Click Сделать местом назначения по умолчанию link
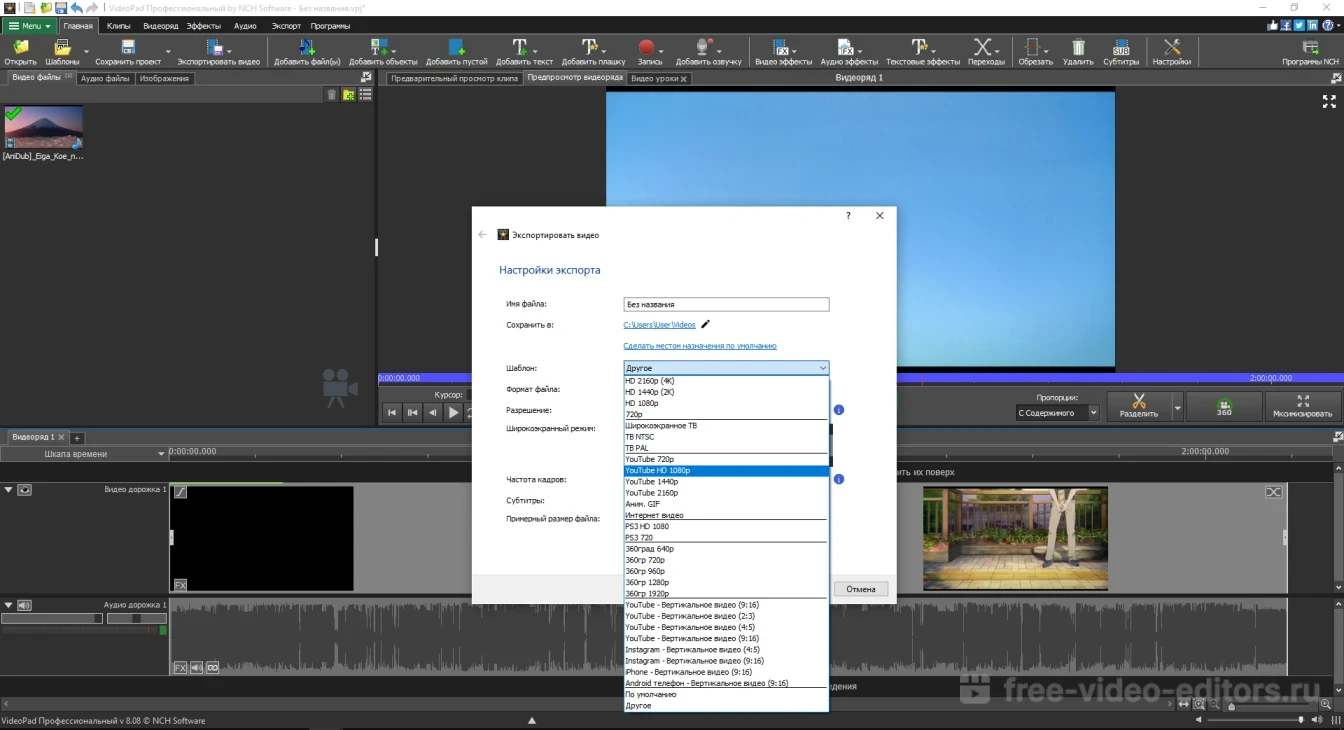The width and height of the screenshot is (1344, 730). click(700, 346)
